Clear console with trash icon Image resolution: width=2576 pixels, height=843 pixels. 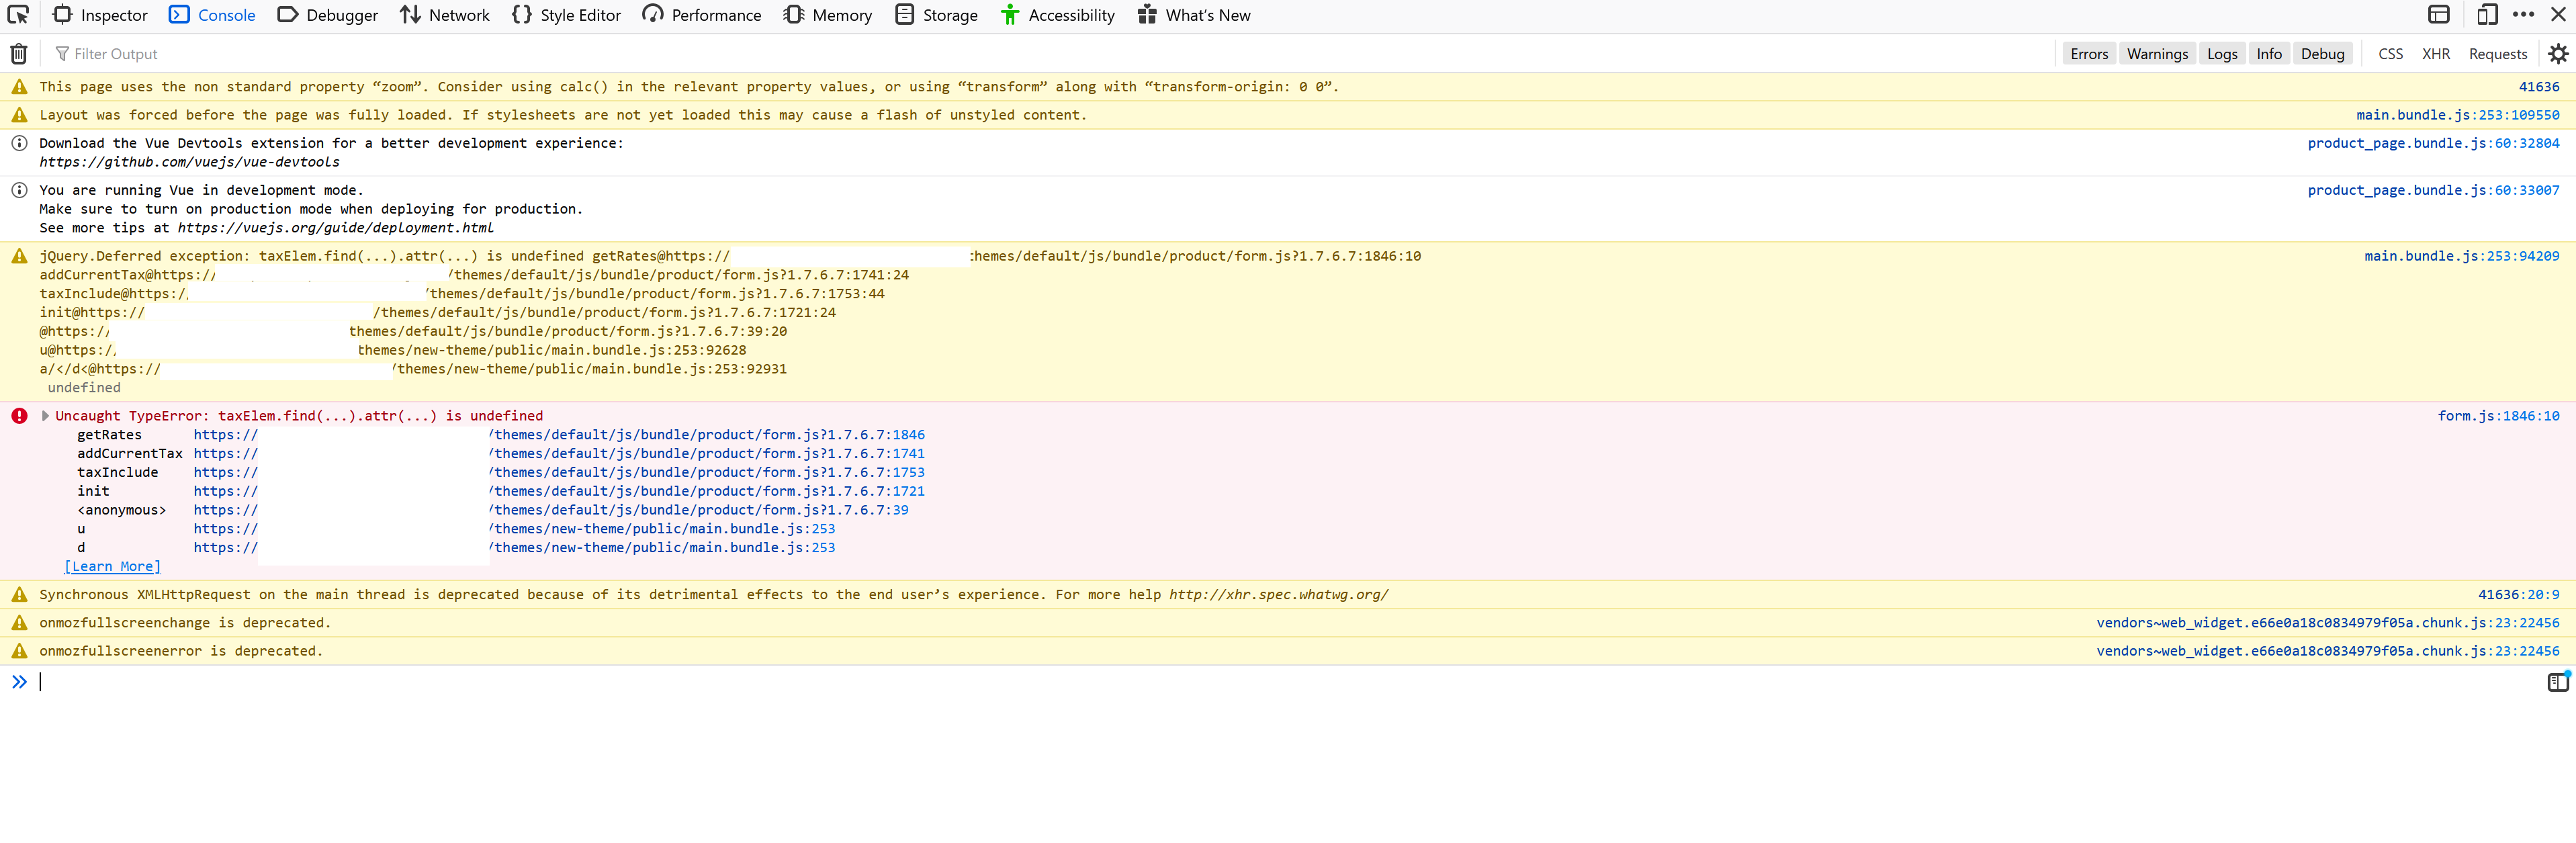click(x=19, y=54)
